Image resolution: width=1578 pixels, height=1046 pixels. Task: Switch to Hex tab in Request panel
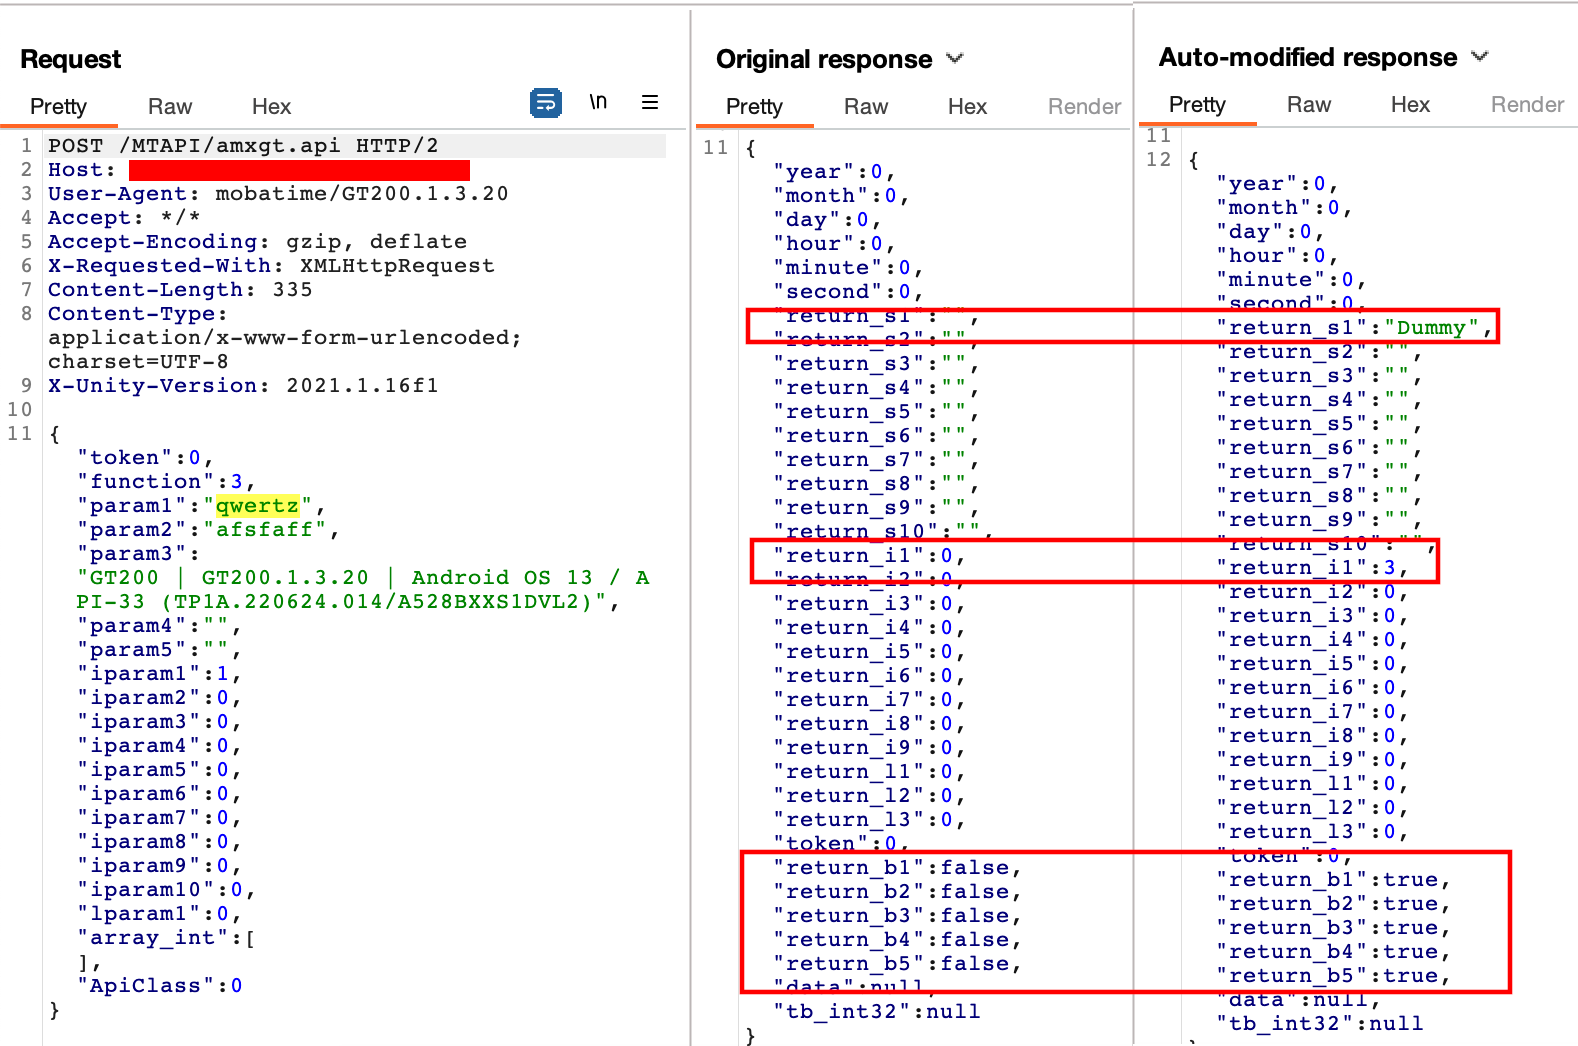271,106
